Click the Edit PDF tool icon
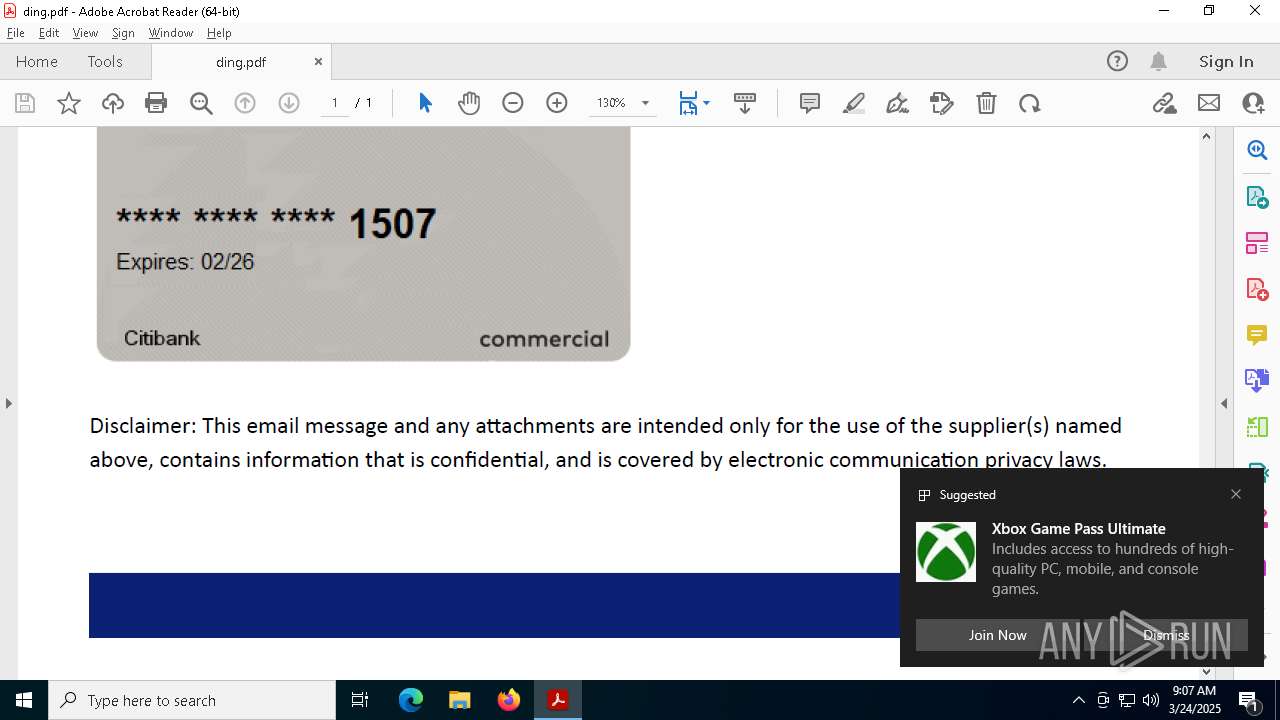This screenshot has width=1280, height=720. (942, 103)
